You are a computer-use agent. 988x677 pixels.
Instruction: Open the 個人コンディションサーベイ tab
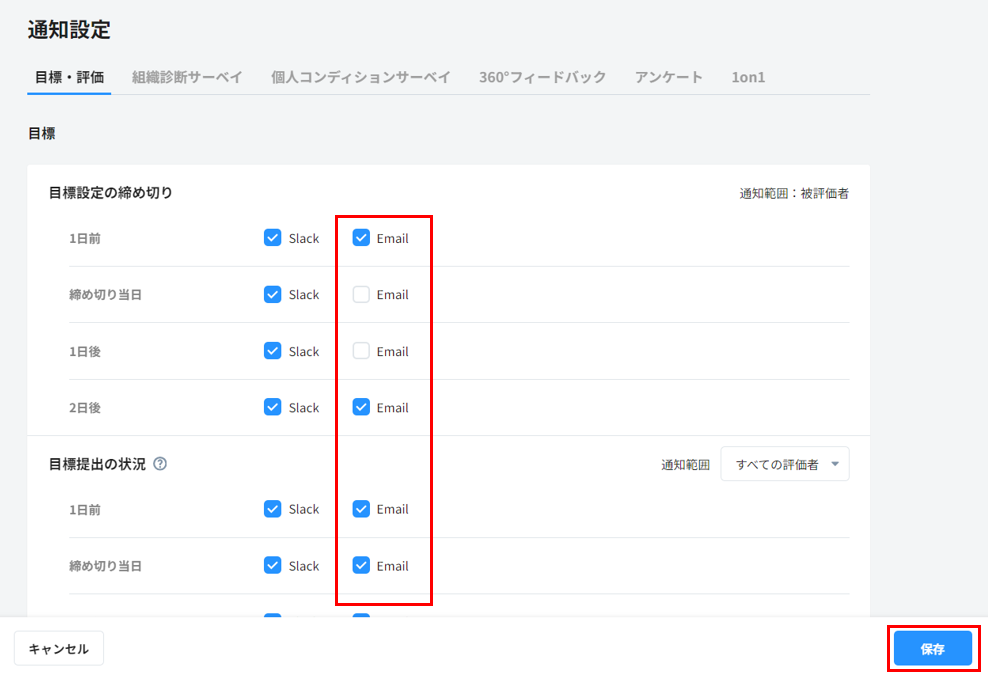(x=360, y=77)
